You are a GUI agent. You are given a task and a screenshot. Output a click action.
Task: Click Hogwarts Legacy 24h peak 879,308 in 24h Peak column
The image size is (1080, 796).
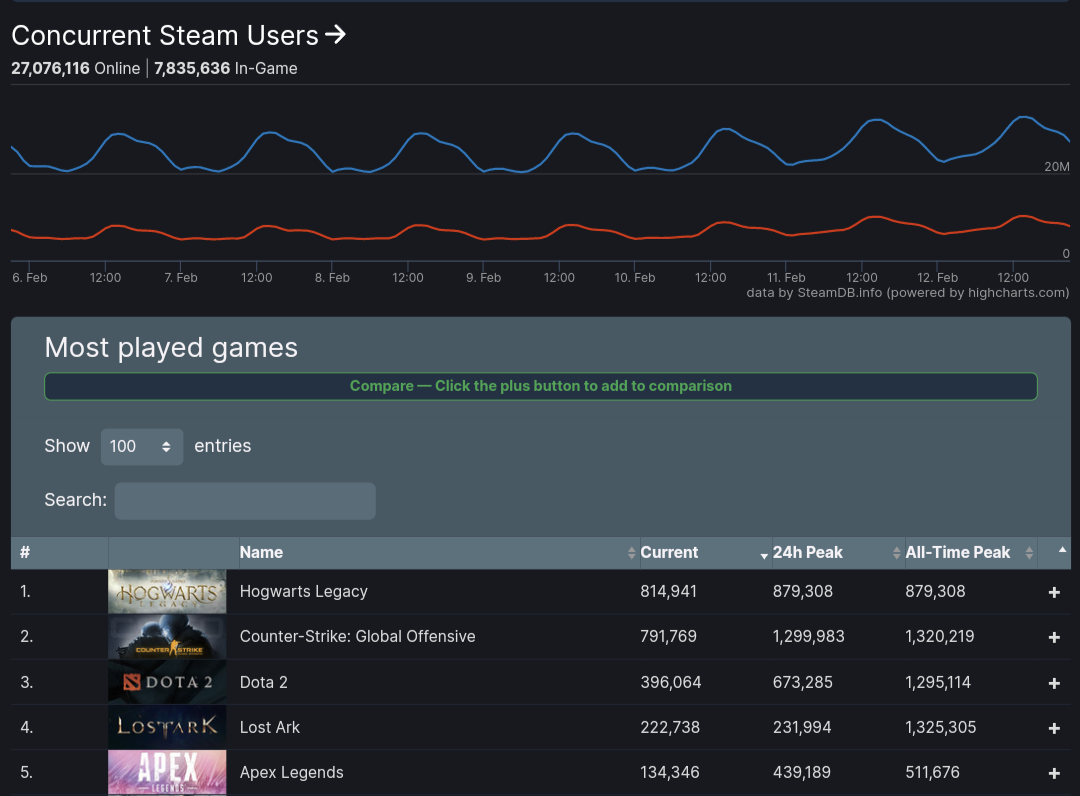point(803,591)
